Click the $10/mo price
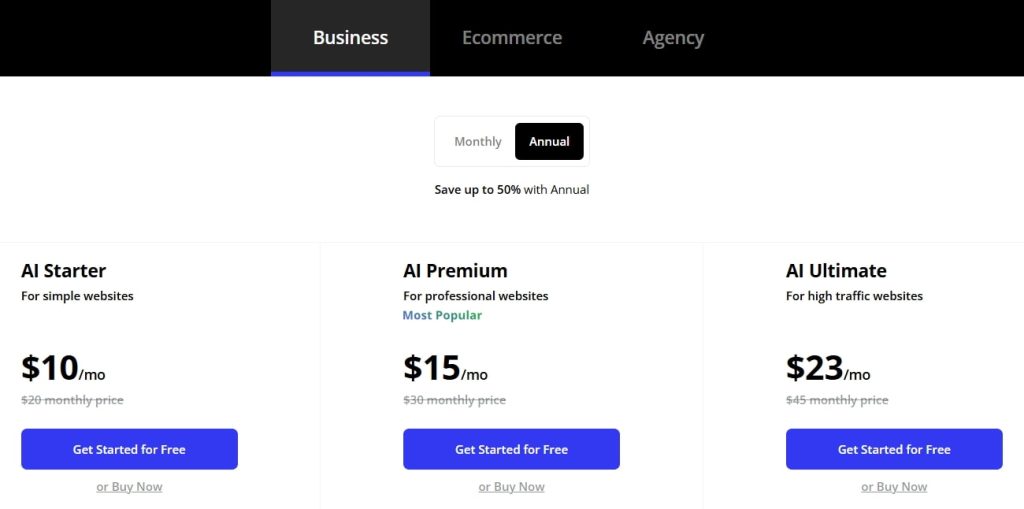Image resolution: width=1024 pixels, height=509 pixels. tap(62, 369)
